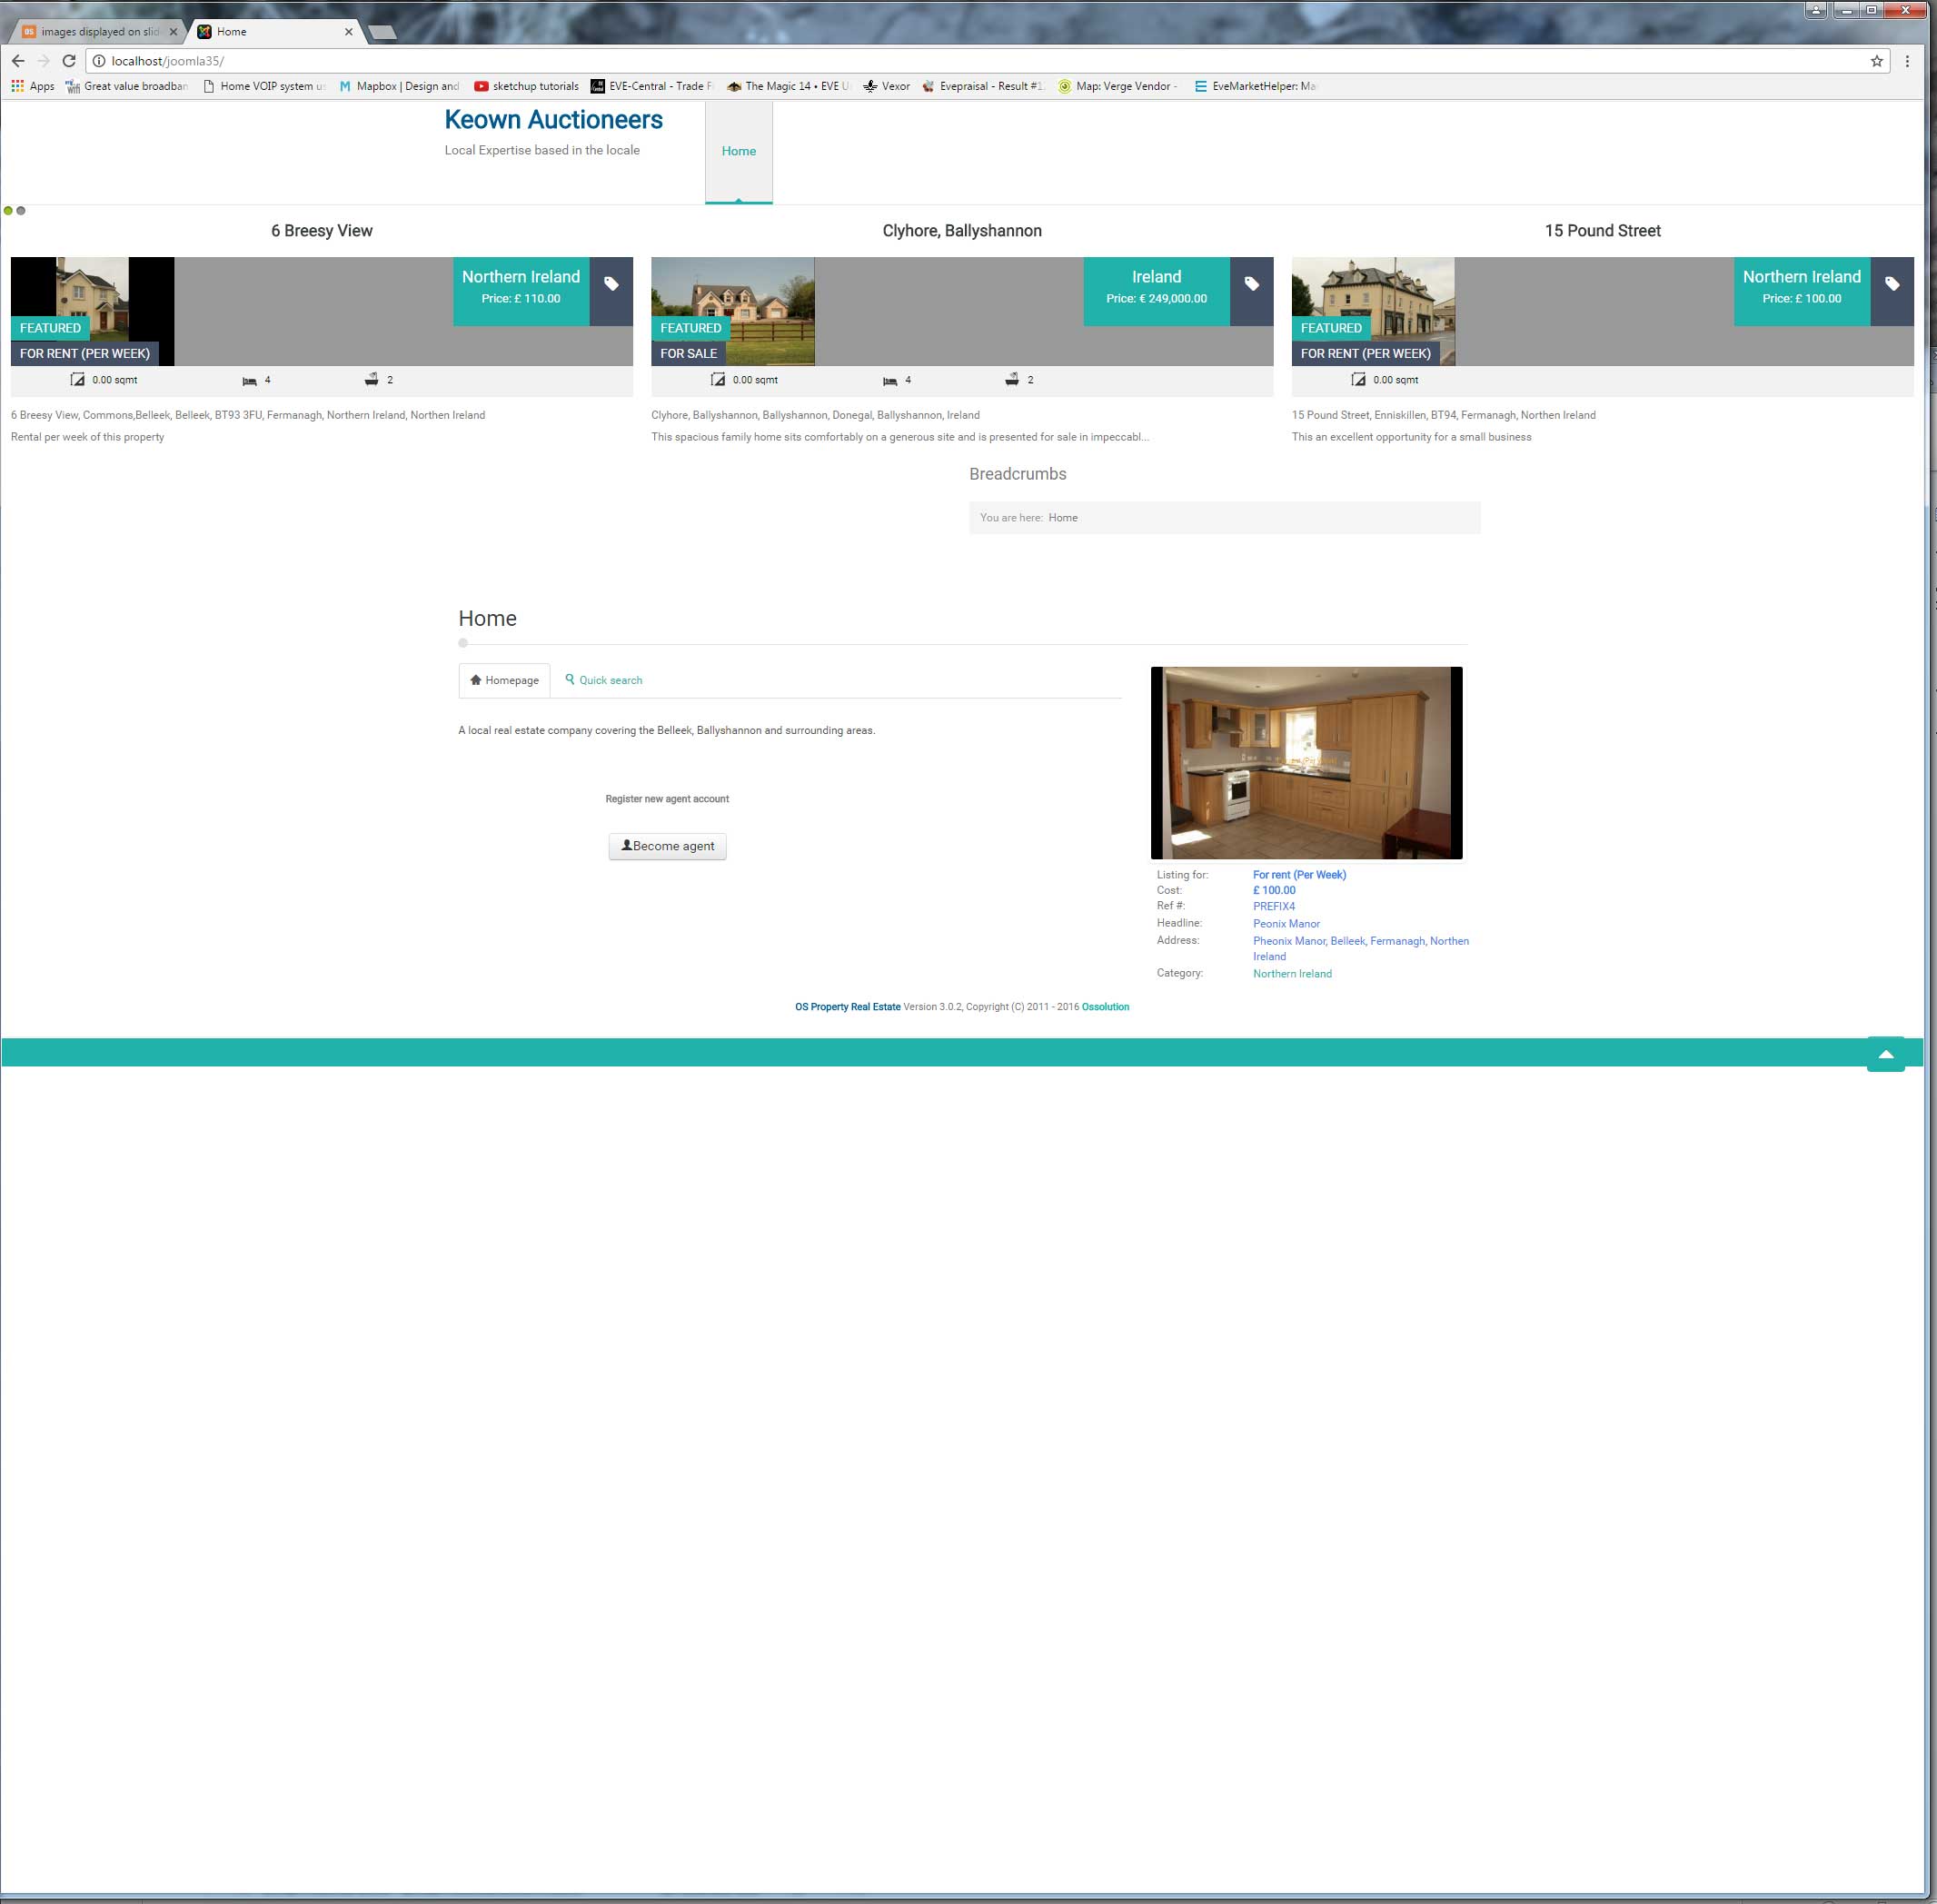Open the Map: Verge Vendor bookmark
1937x1904 pixels.
click(1118, 86)
